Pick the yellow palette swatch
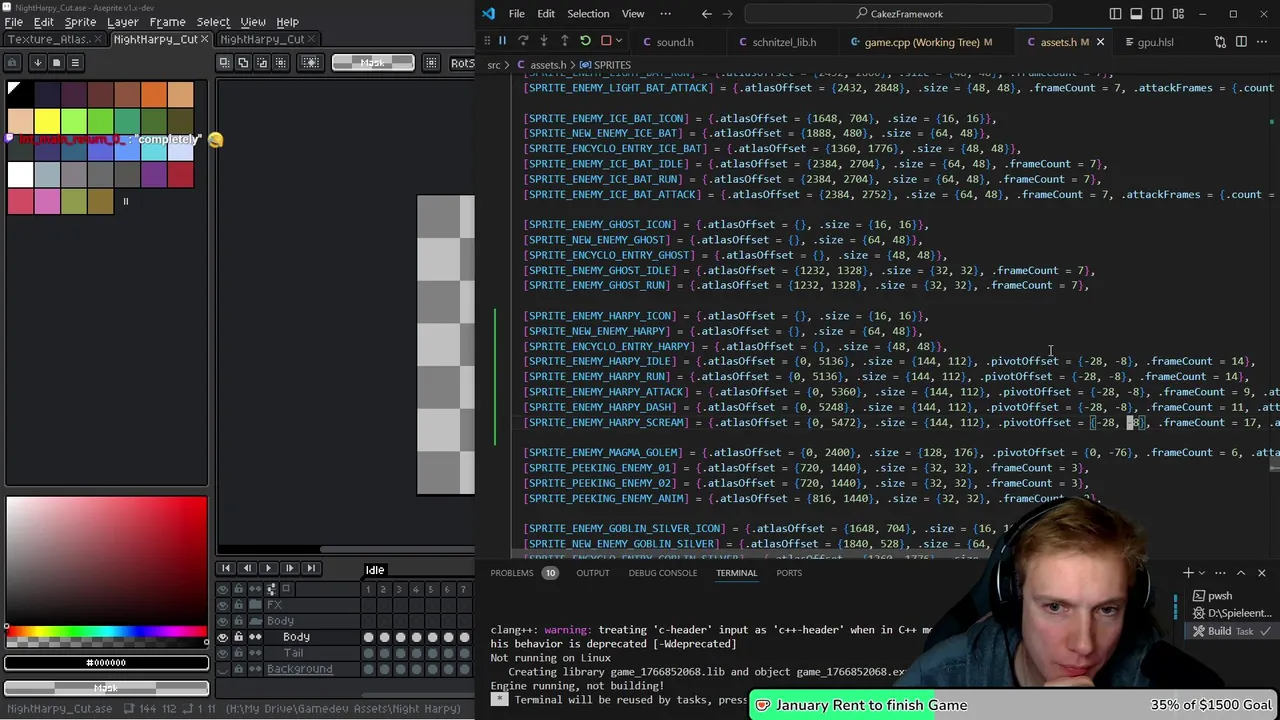Viewport: 1280px width, 720px height. [47, 122]
